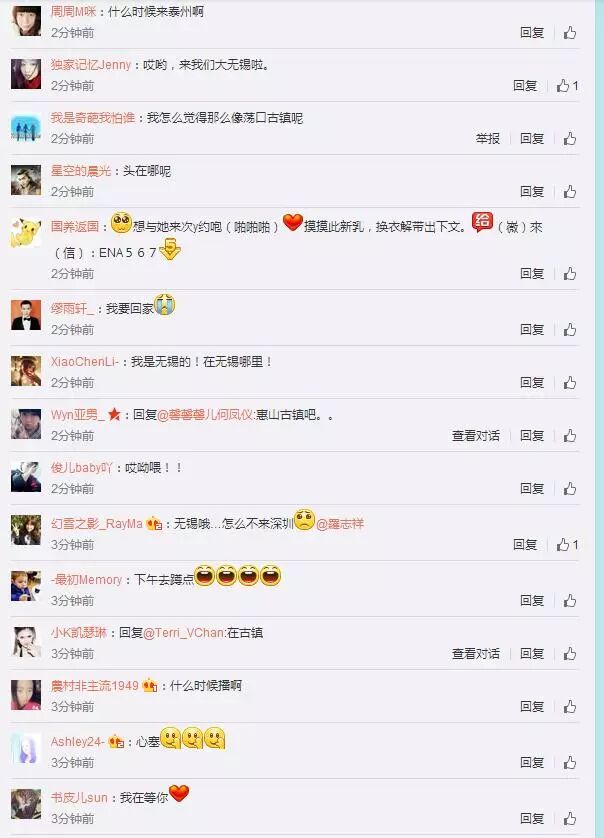This screenshot has height=838, width=604.
Task: Give a like to -最初Memory's comment
Action: 570,600
